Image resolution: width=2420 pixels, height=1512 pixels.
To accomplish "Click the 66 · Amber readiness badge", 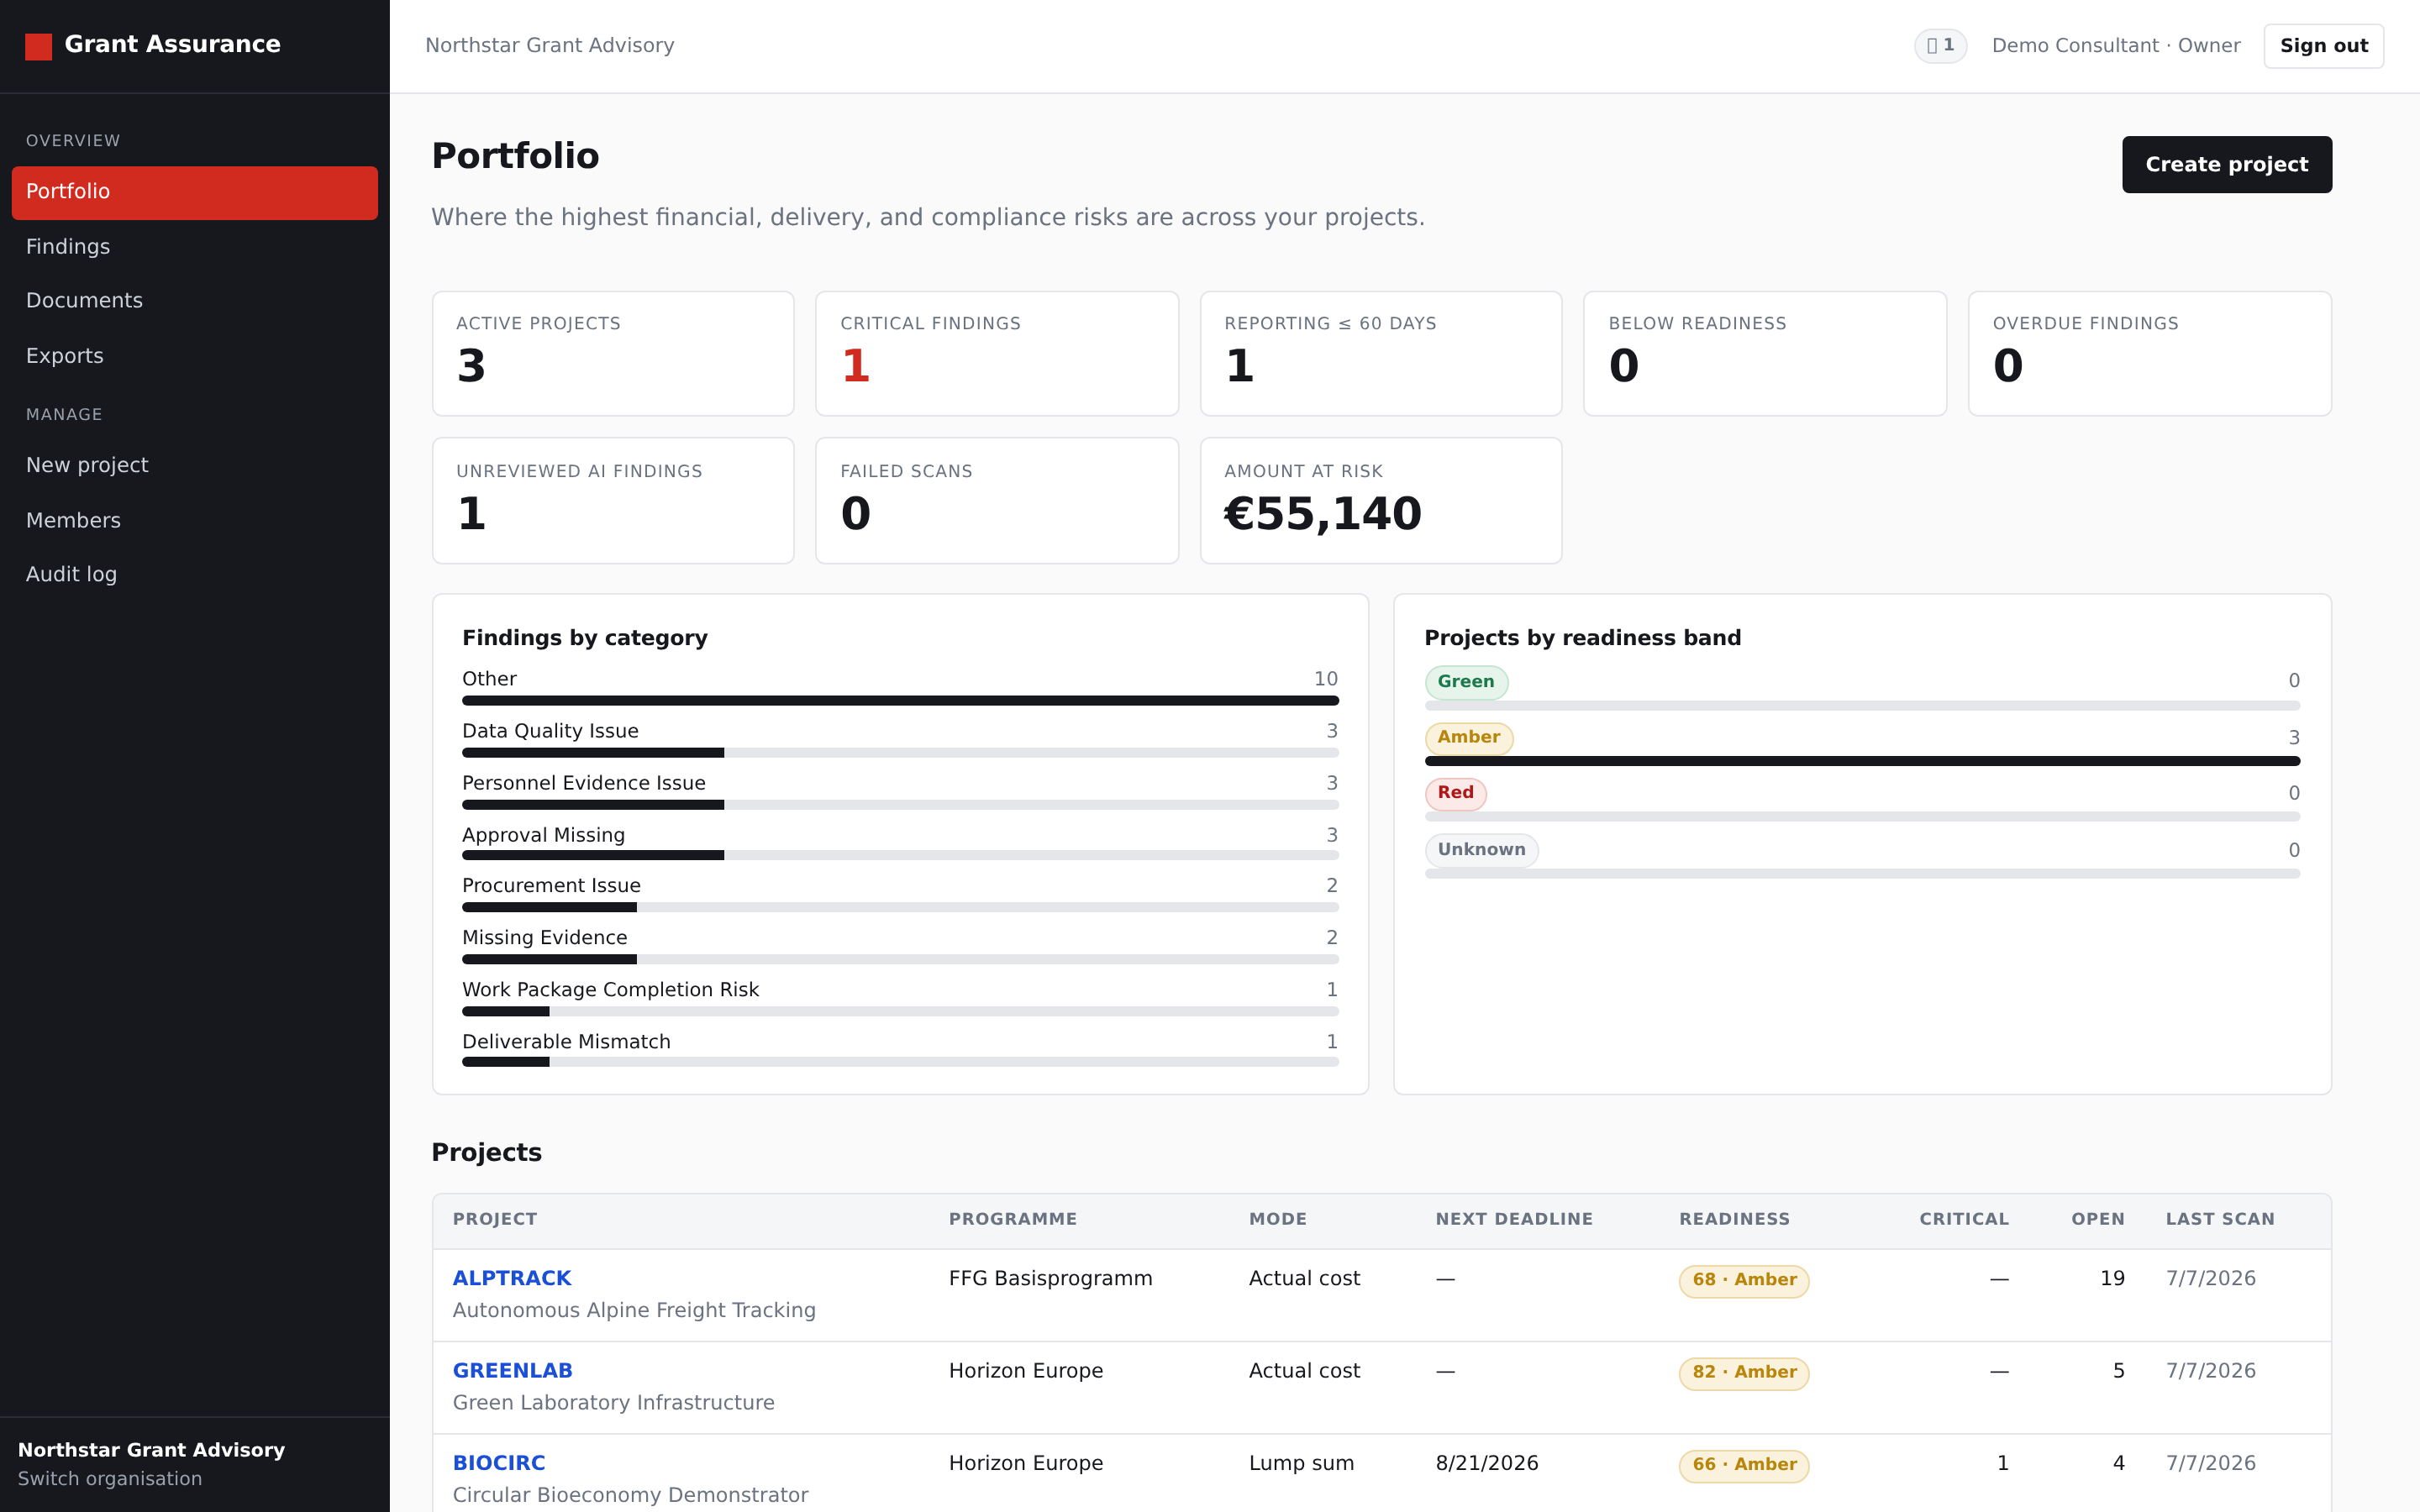I will [x=1744, y=1465].
